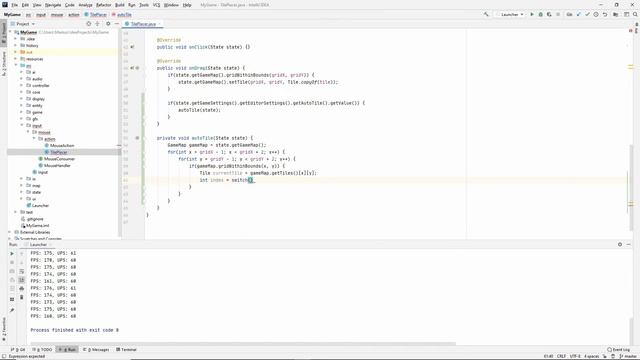Toggle scroll to end icon in Run console
Viewport: 640px width, 360px height.
[22, 280]
